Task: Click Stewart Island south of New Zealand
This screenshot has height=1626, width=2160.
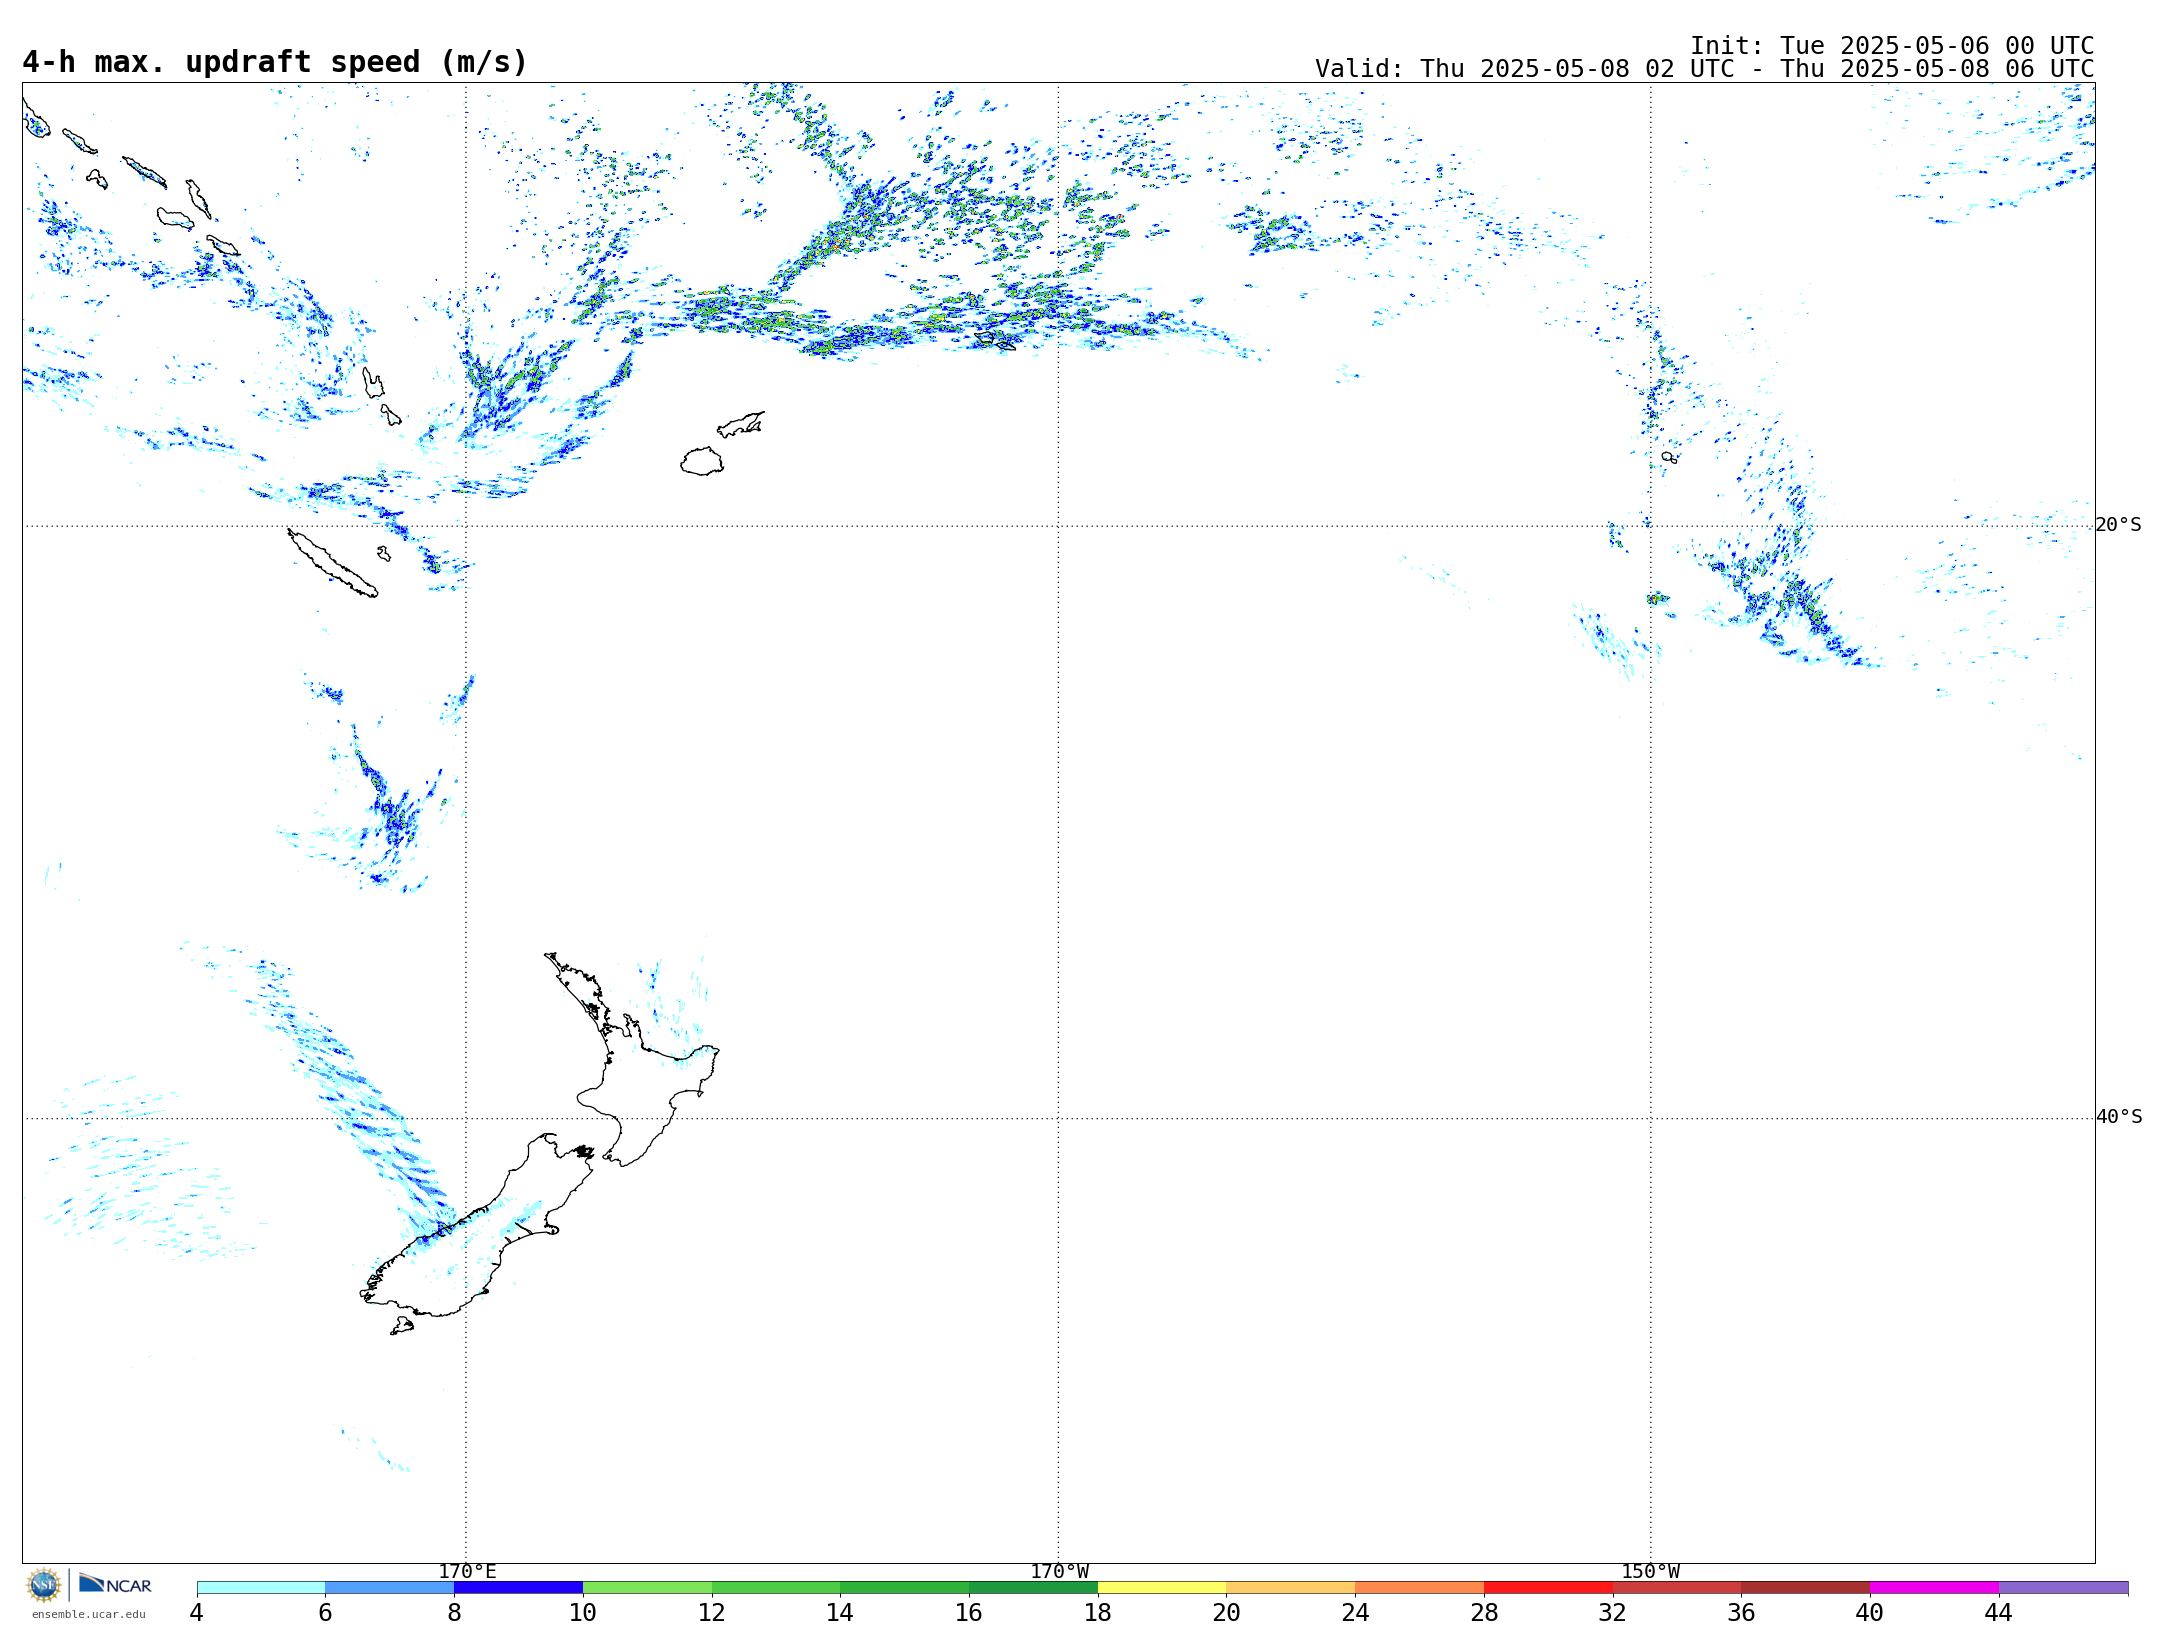Action: click(402, 1326)
